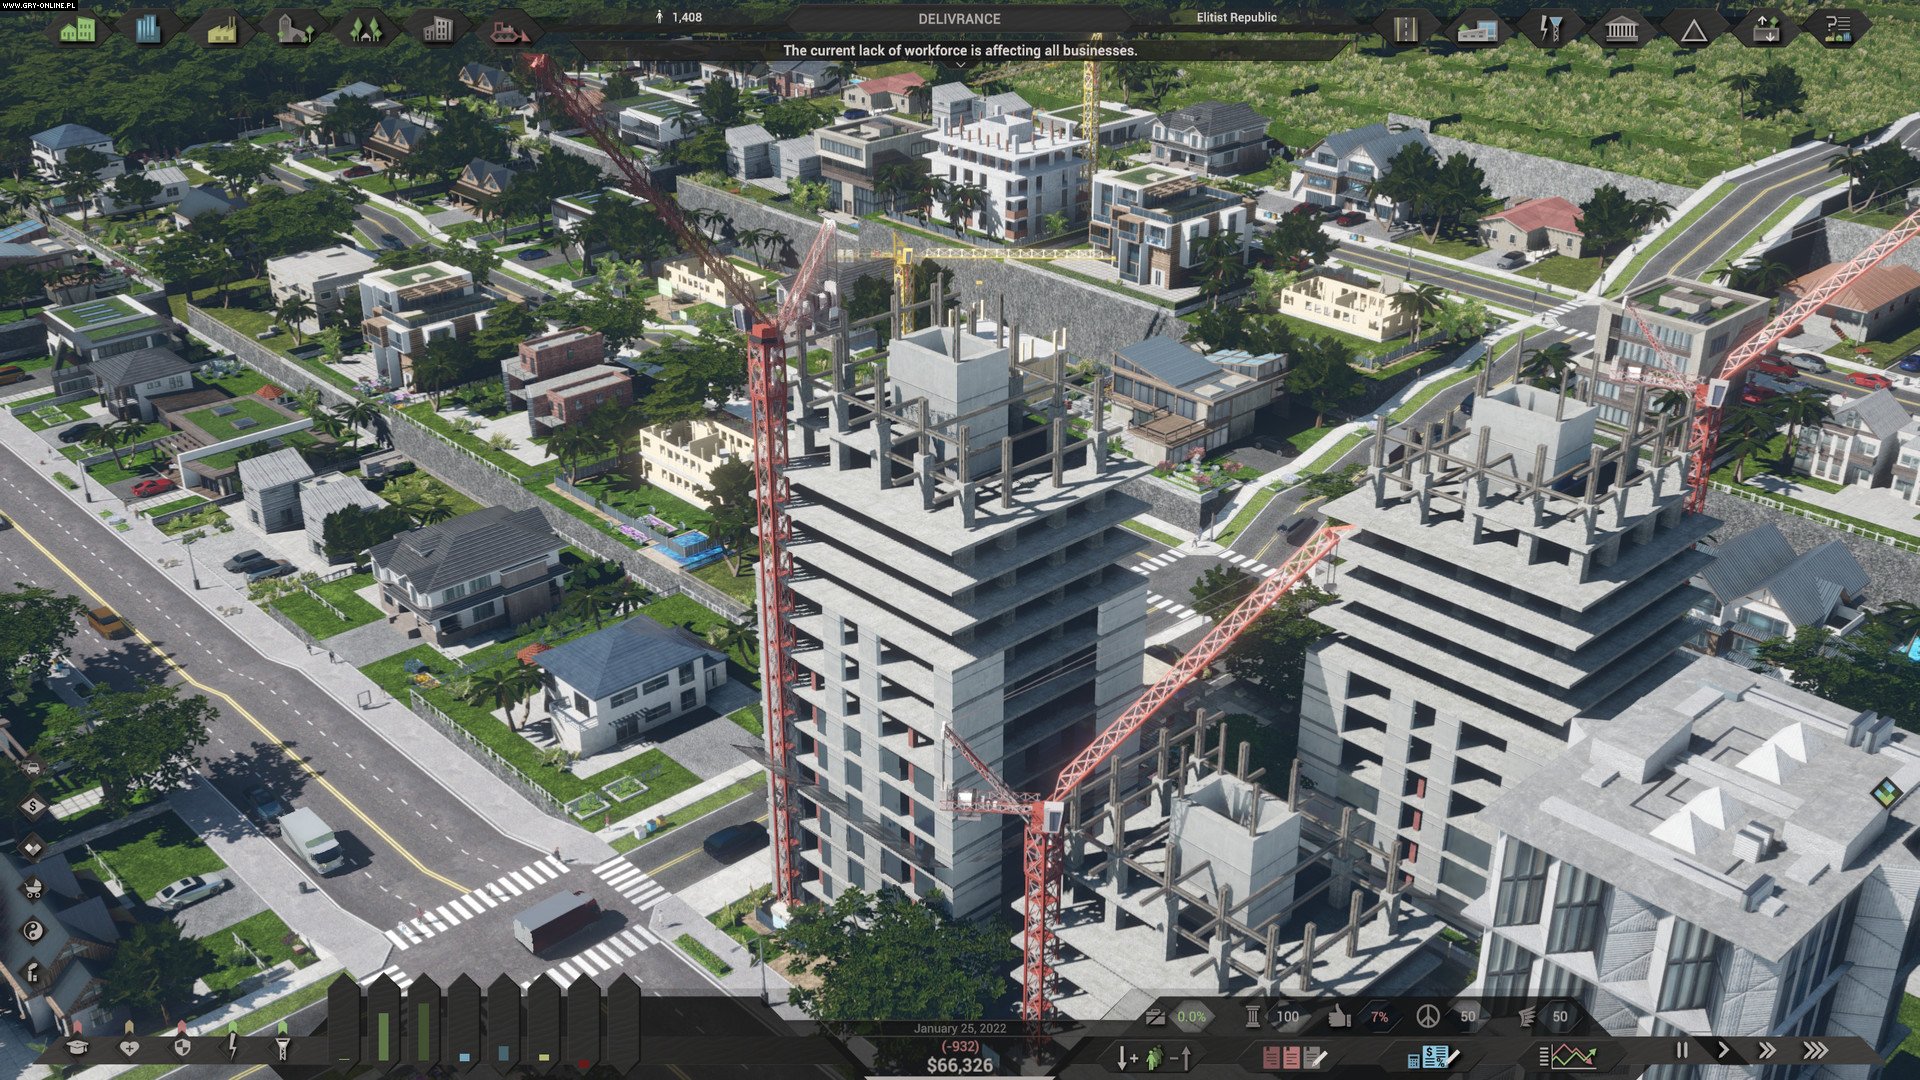This screenshot has width=1920, height=1080.
Task: Set fastest game speed with triple arrows
Action: pos(1817,1050)
